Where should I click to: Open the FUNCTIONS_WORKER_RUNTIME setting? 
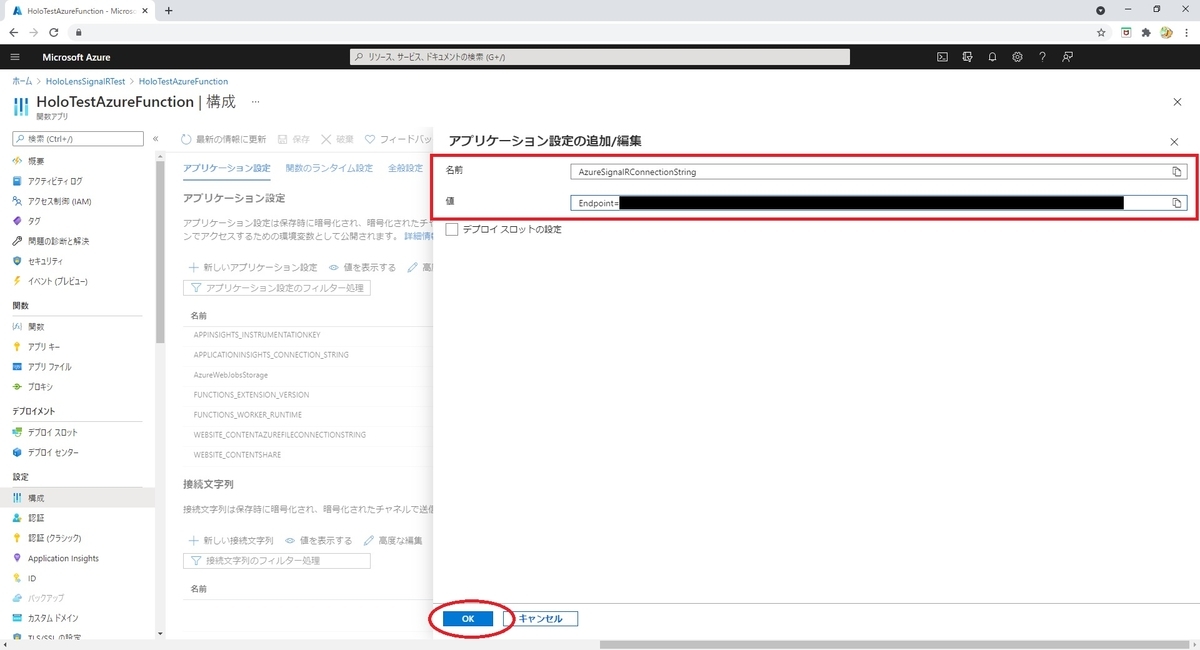[x=247, y=414]
